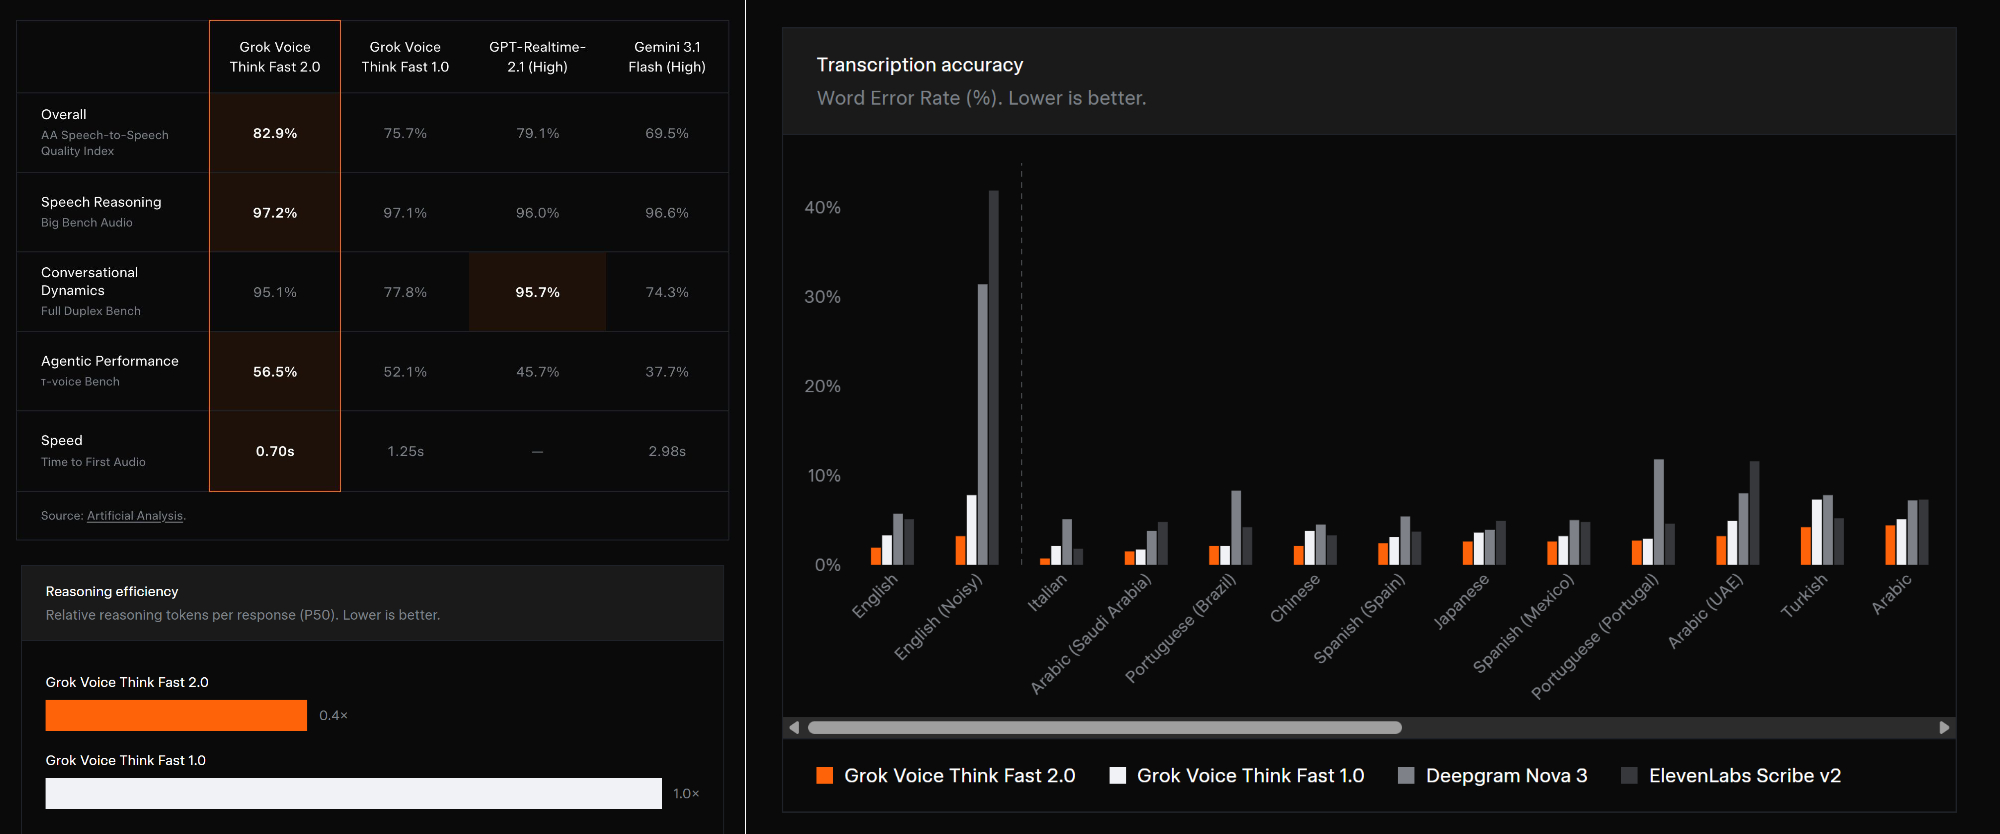Image resolution: width=2000 pixels, height=834 pixels.
Task: Click the 79.1% cell in the Overall row
Action: 537,133
